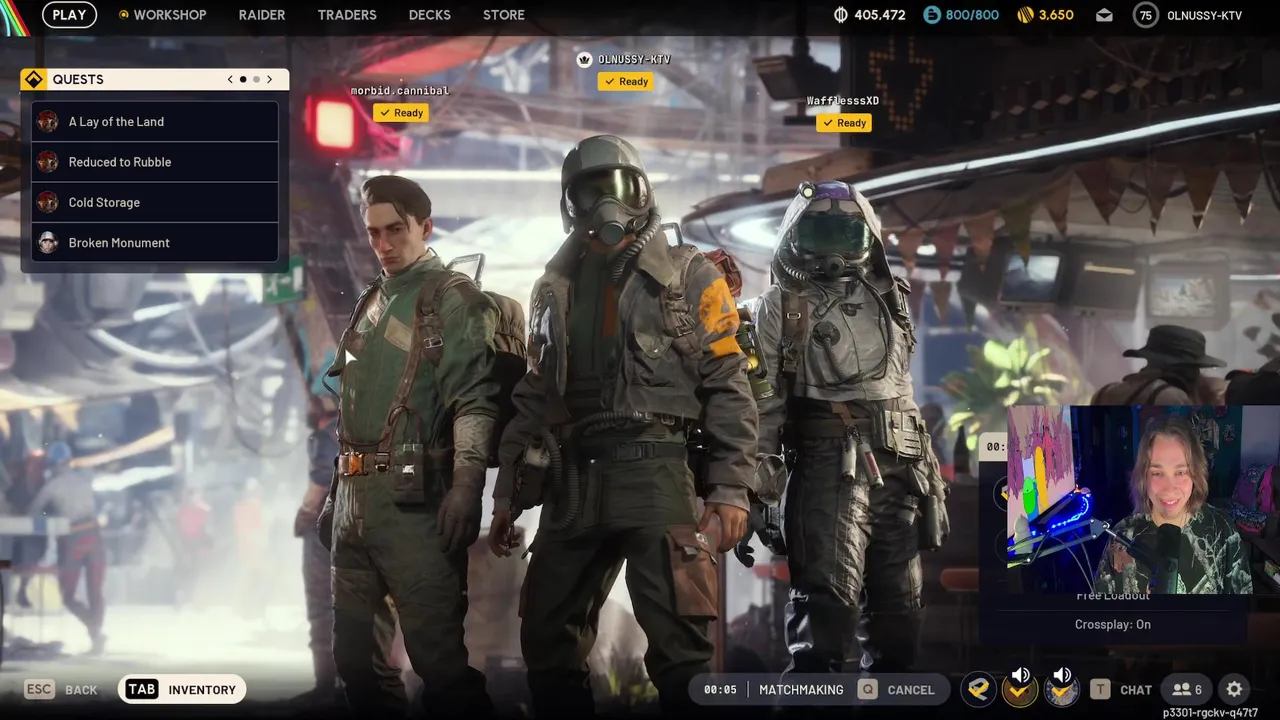Click the coin currency icon beside 405,472

[841, 15]
